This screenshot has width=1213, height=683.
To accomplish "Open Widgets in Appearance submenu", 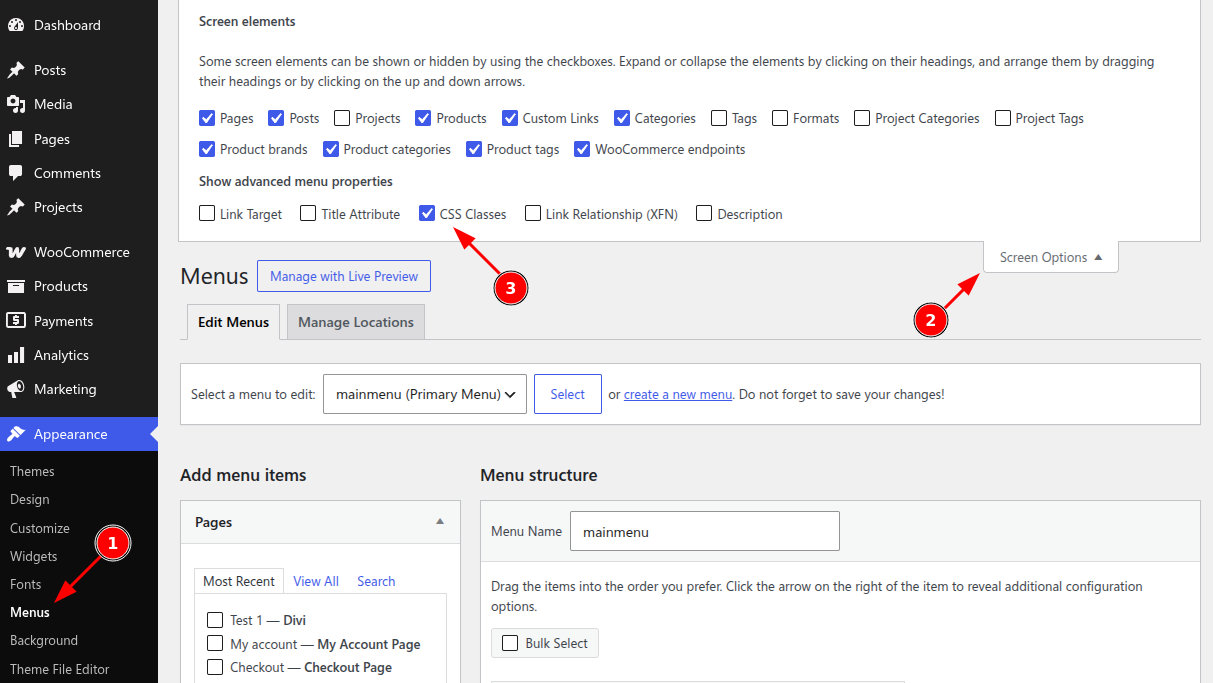I will click(x=34, y=556).
